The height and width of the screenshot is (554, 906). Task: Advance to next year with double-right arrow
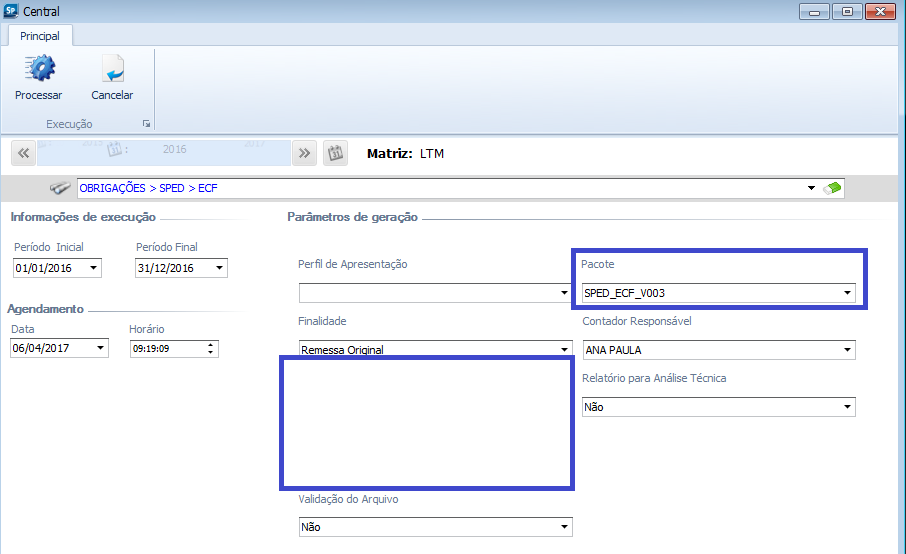(305, 153)
